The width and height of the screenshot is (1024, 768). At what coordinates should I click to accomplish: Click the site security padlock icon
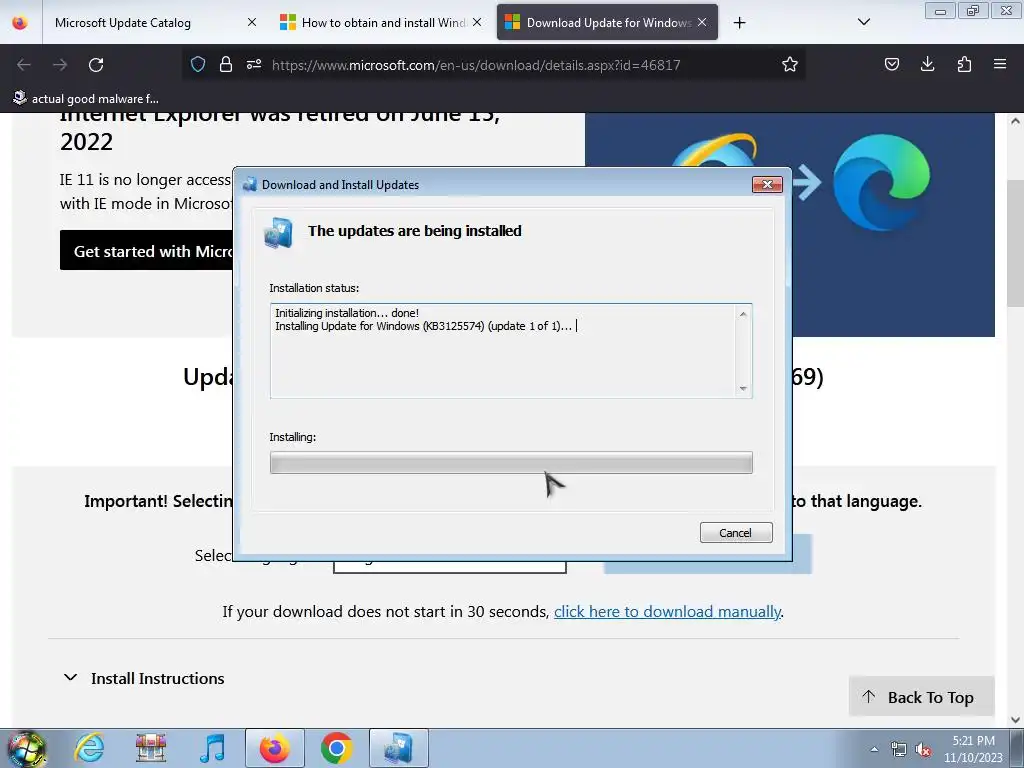(x=226, y=65)
